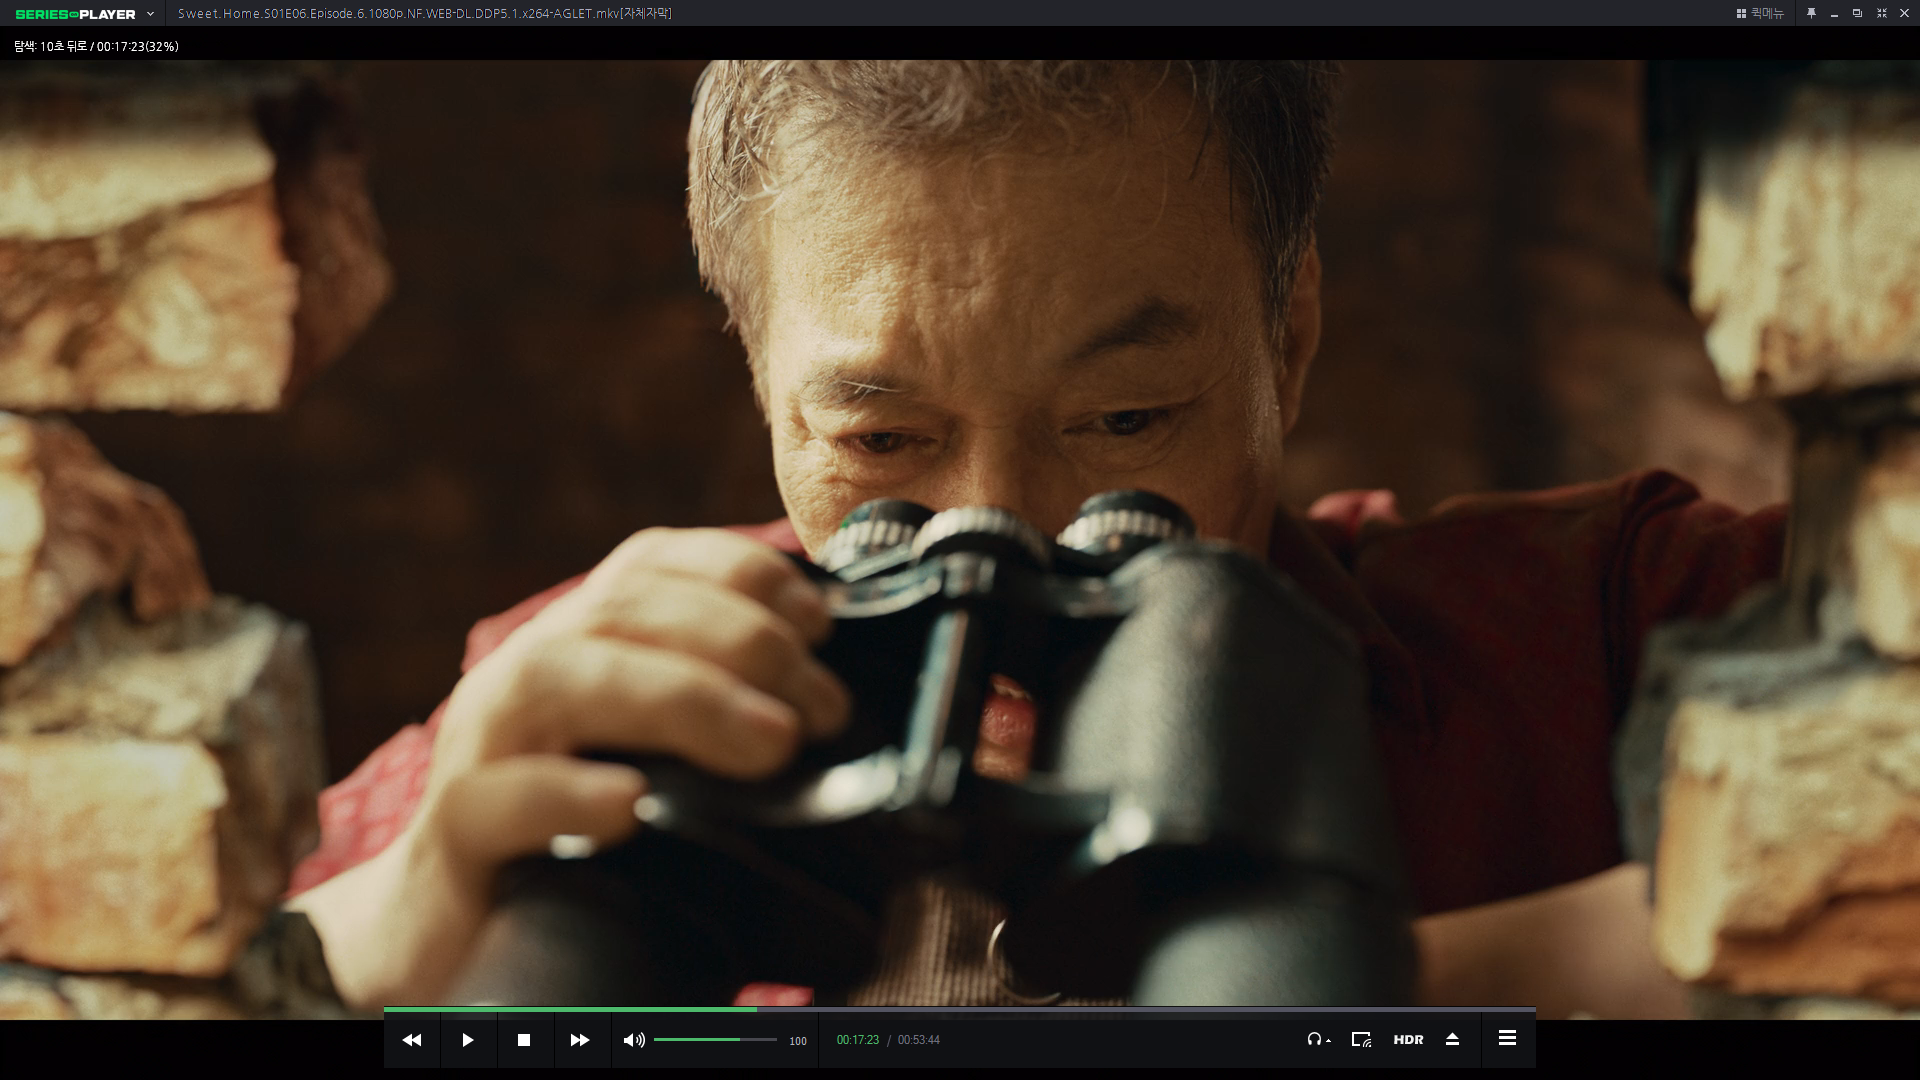Click the cast-to-device screen icon
This screenshot has height=1080, width=1920.
point(1361,1040)
